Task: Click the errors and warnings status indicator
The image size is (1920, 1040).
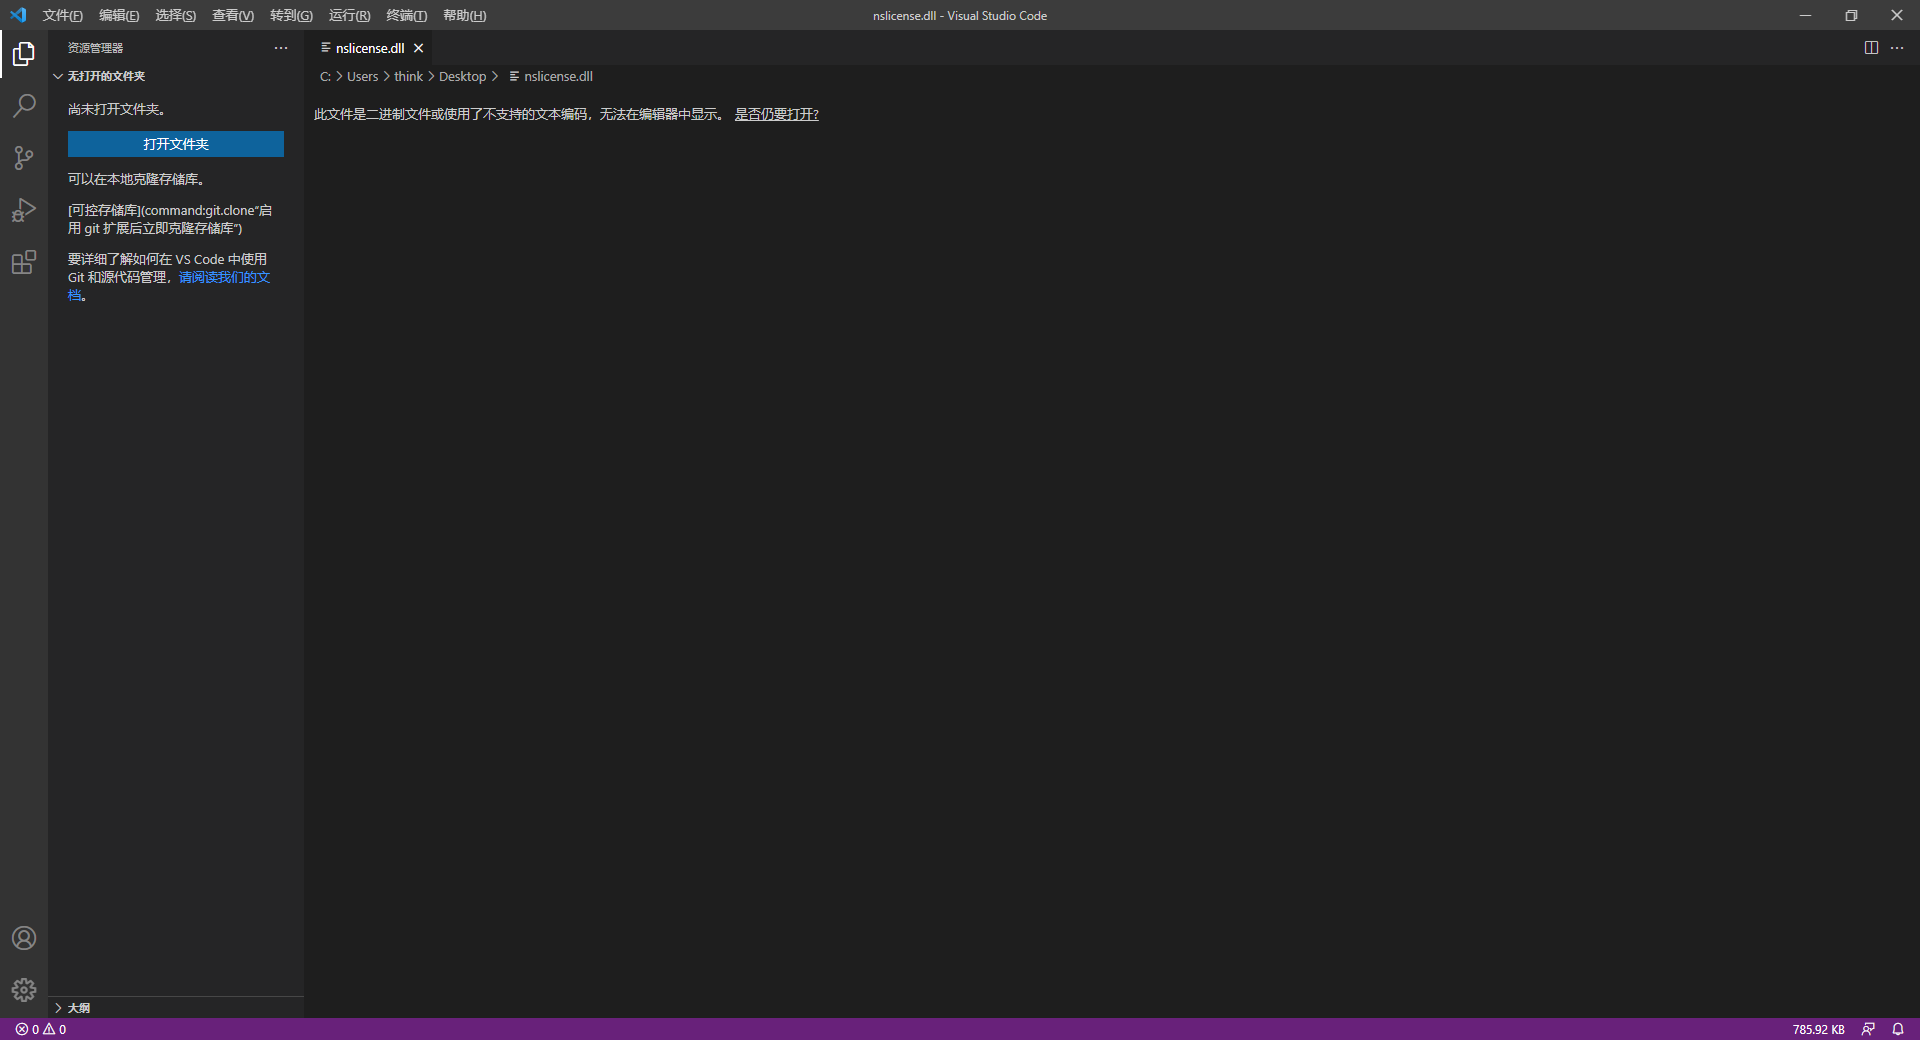Action: click(41, 1029)
